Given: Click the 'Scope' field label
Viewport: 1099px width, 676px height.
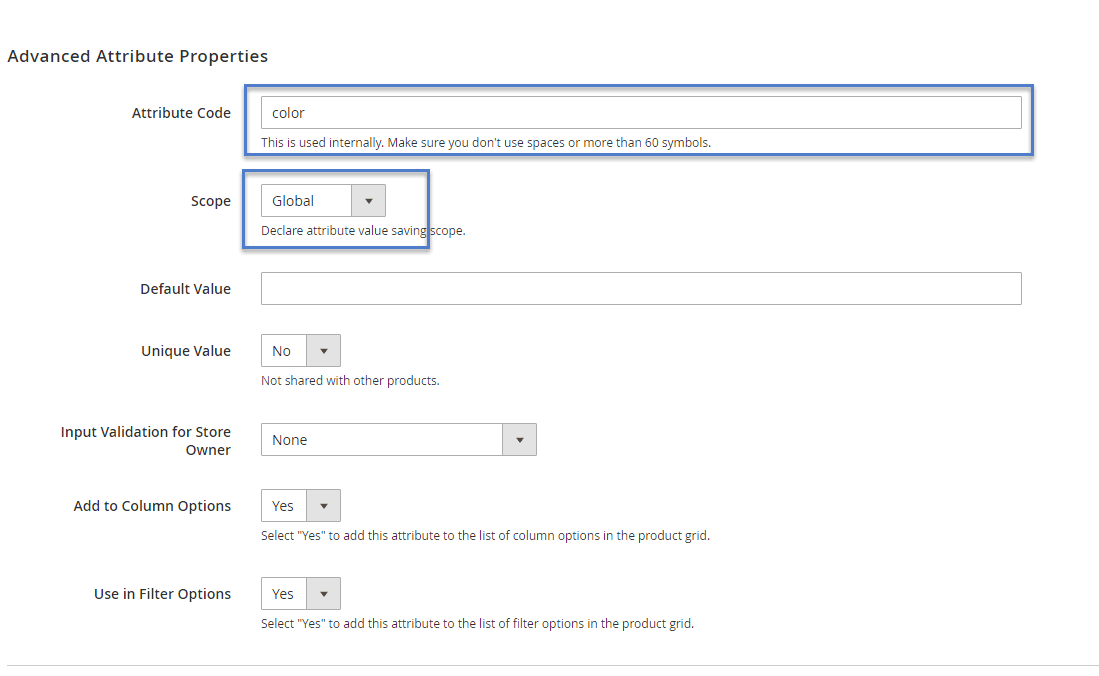Looking at the screenshot, I should 210,201.
